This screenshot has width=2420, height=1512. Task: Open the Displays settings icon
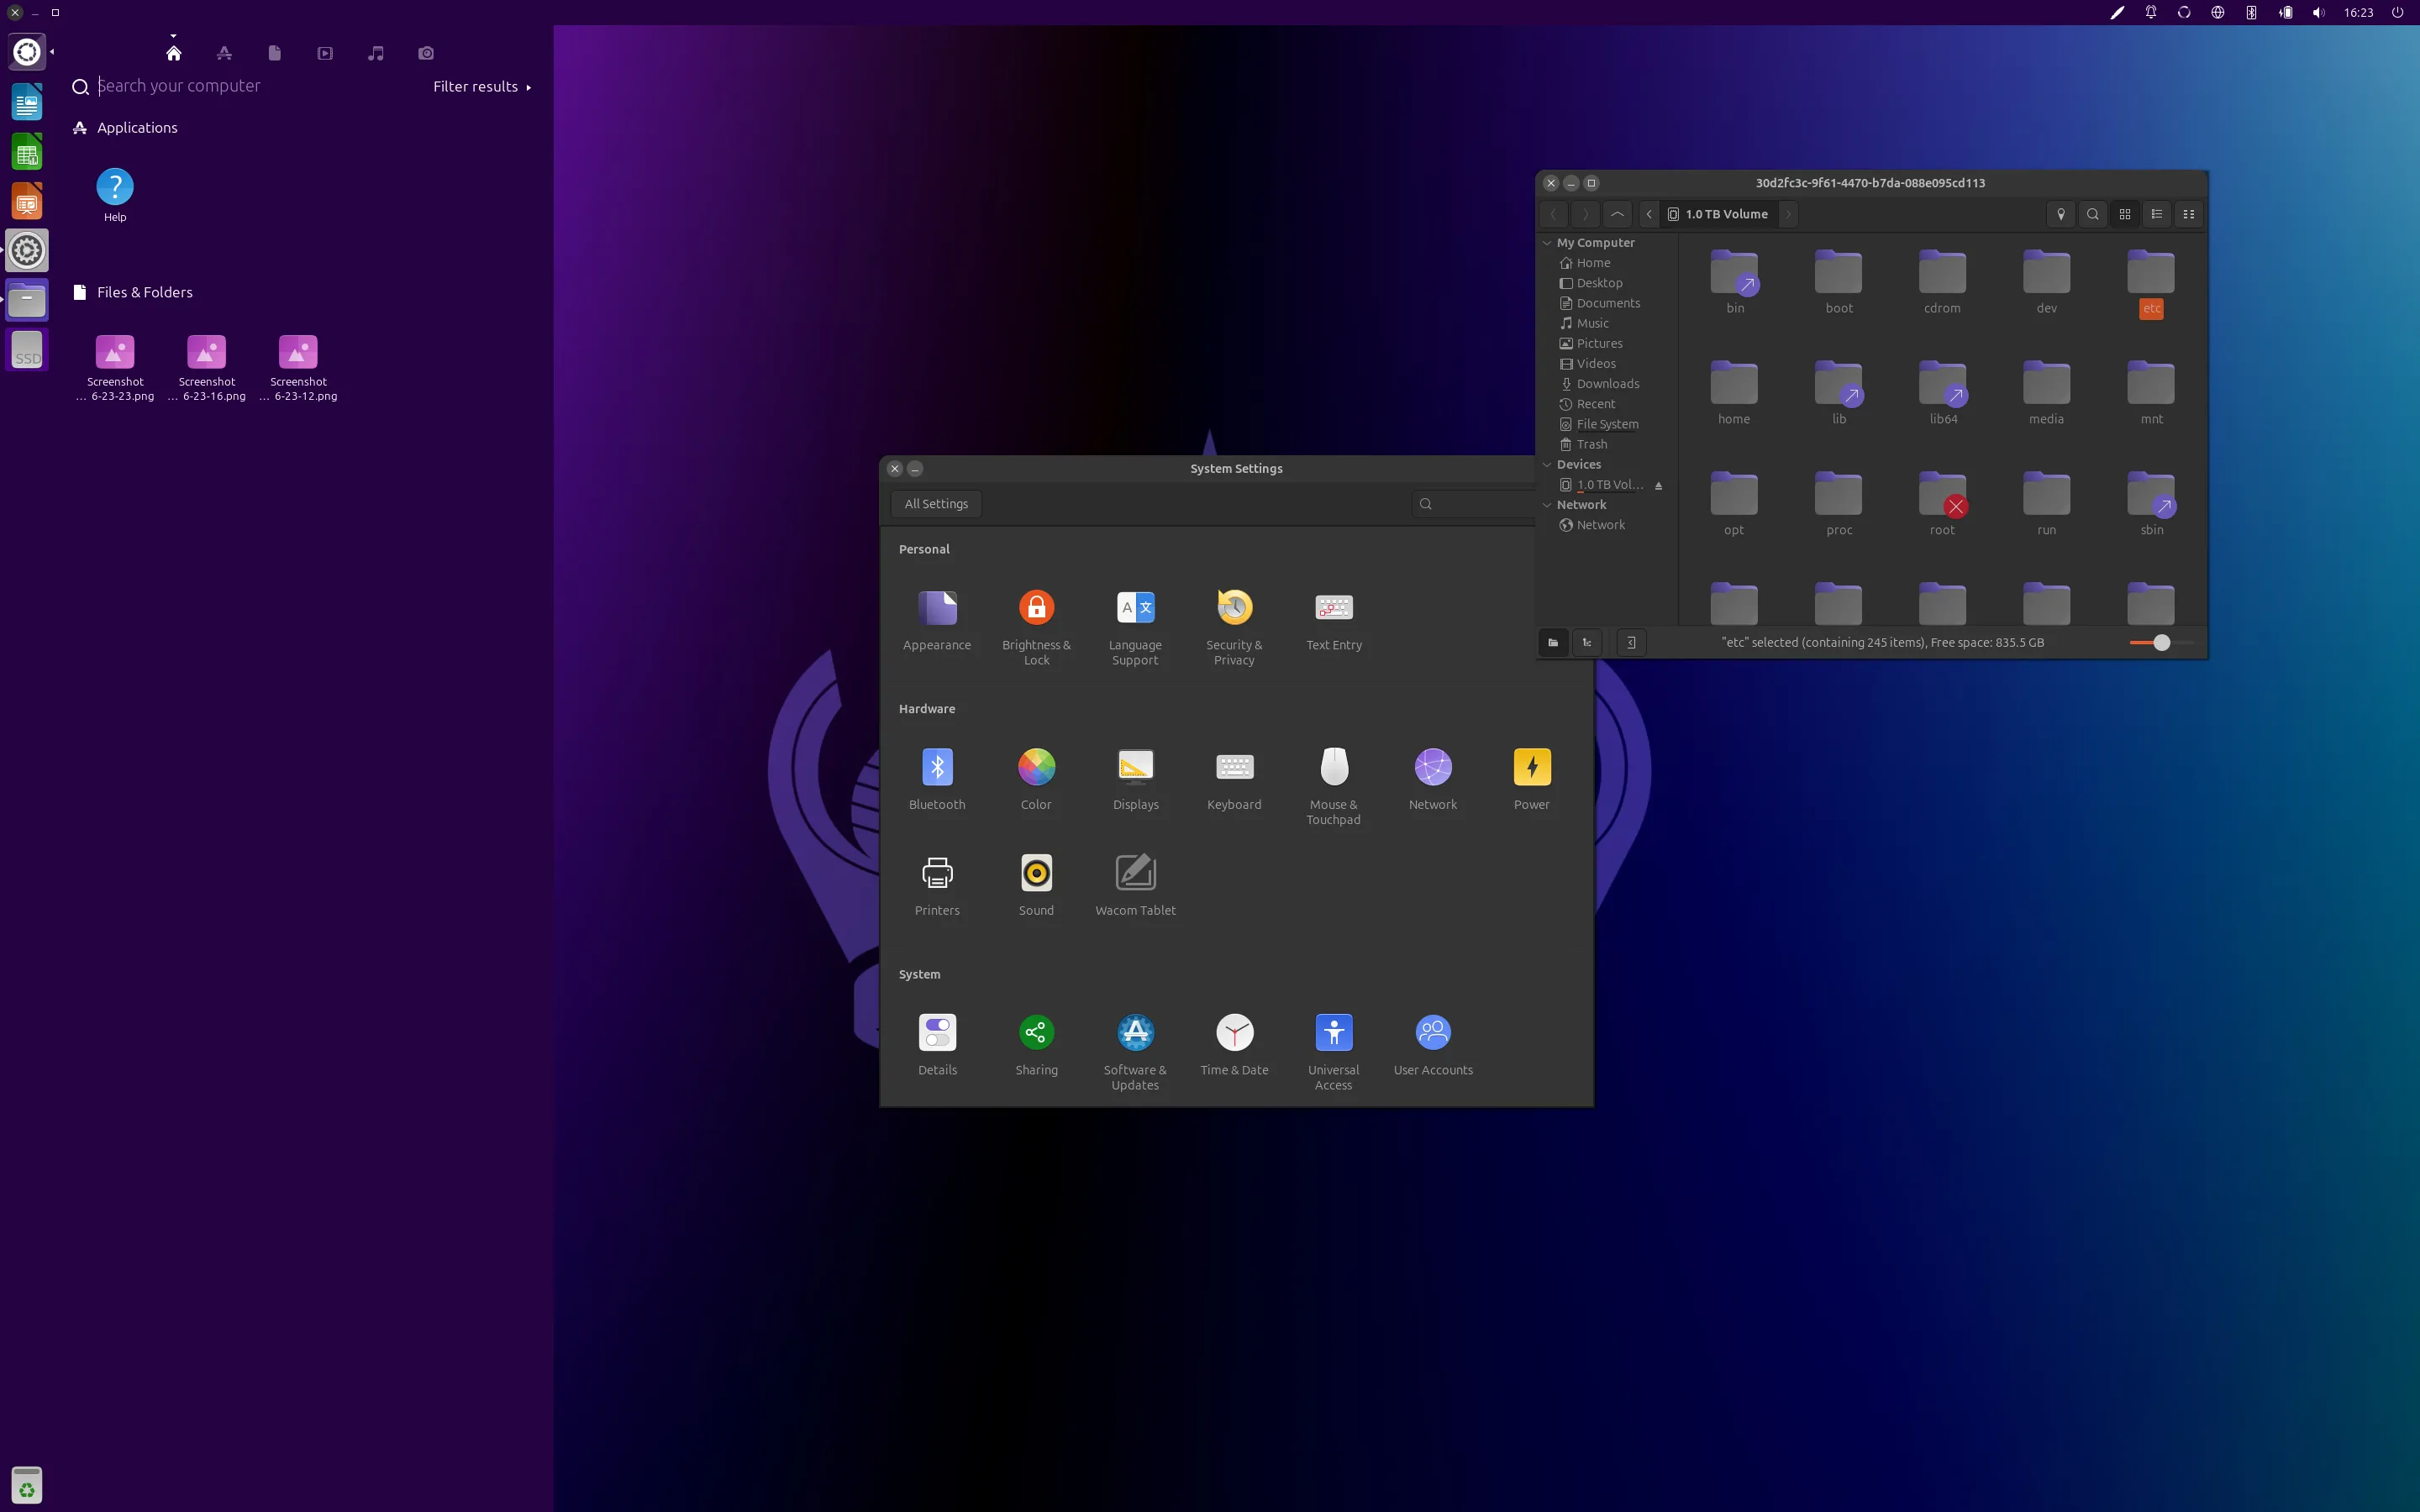click(1135, 767)
